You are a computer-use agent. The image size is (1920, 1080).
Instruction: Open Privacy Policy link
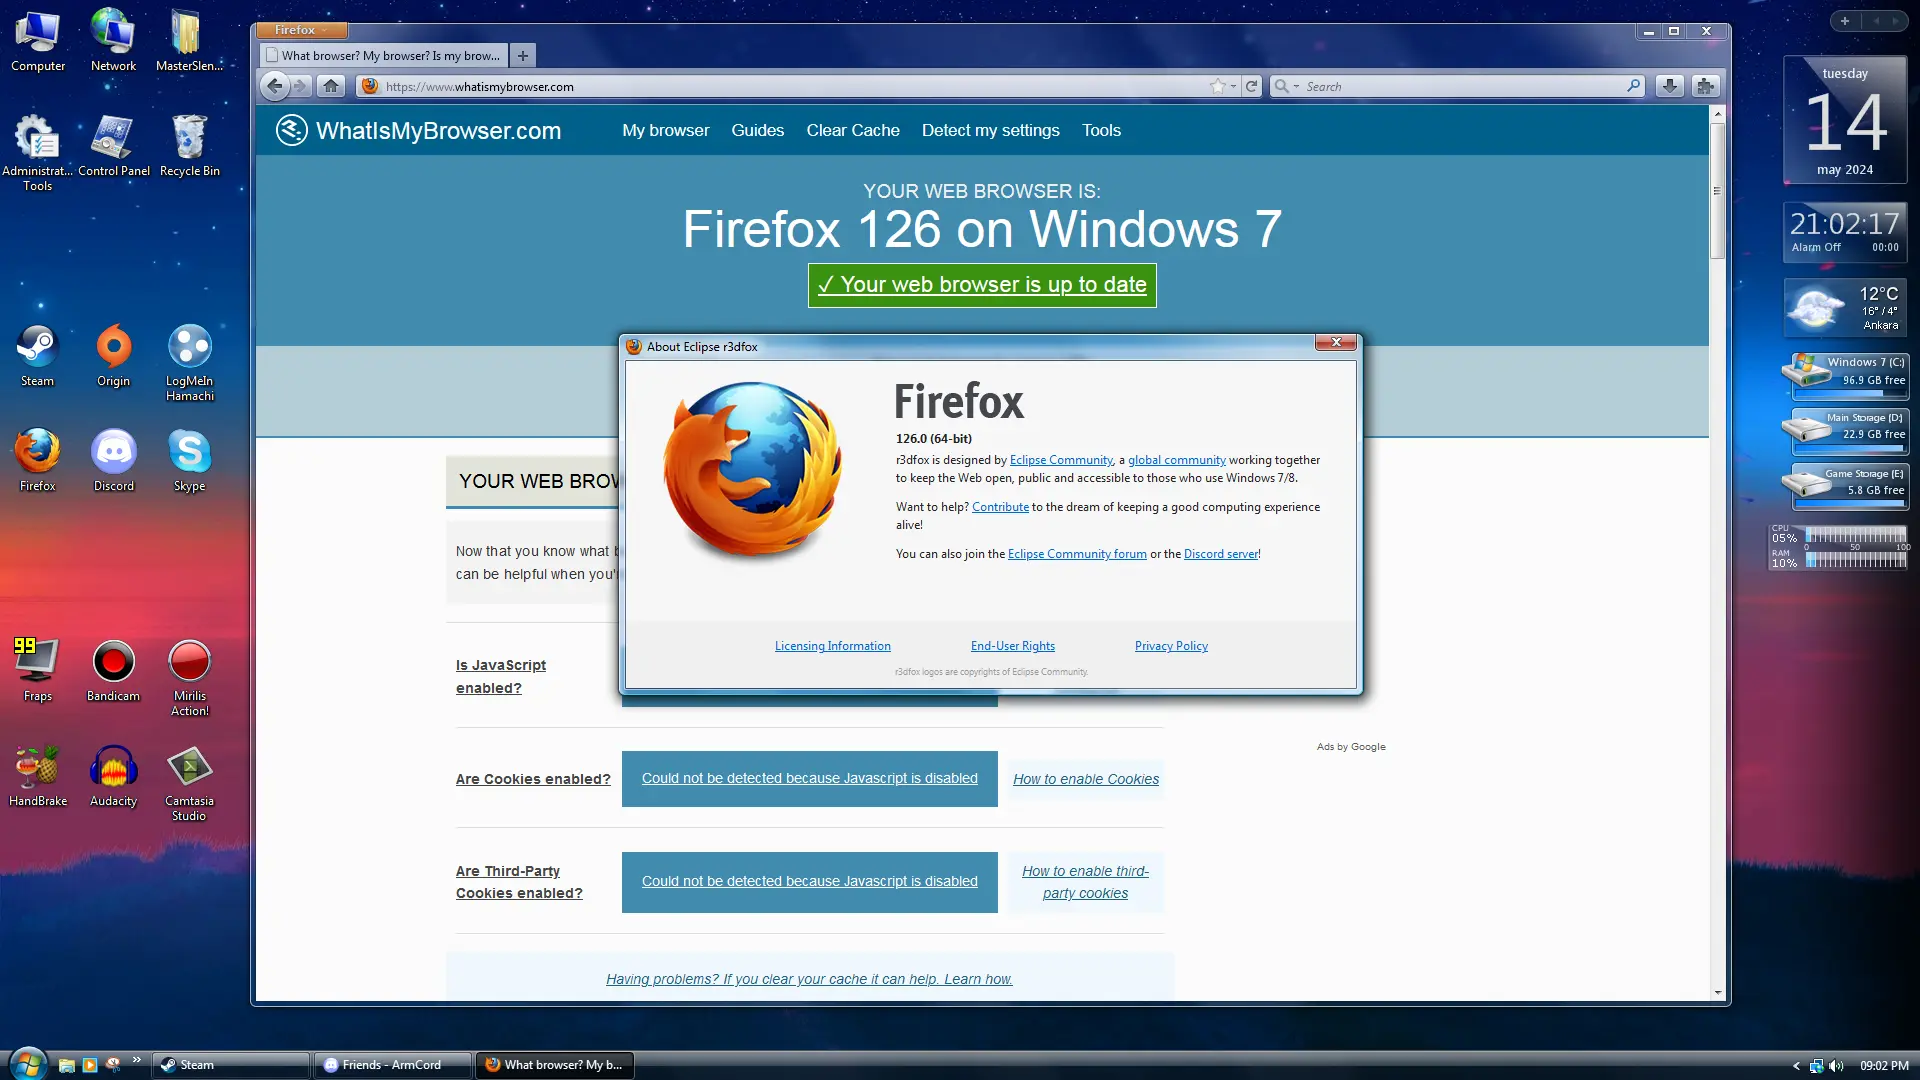(1171, 646)
